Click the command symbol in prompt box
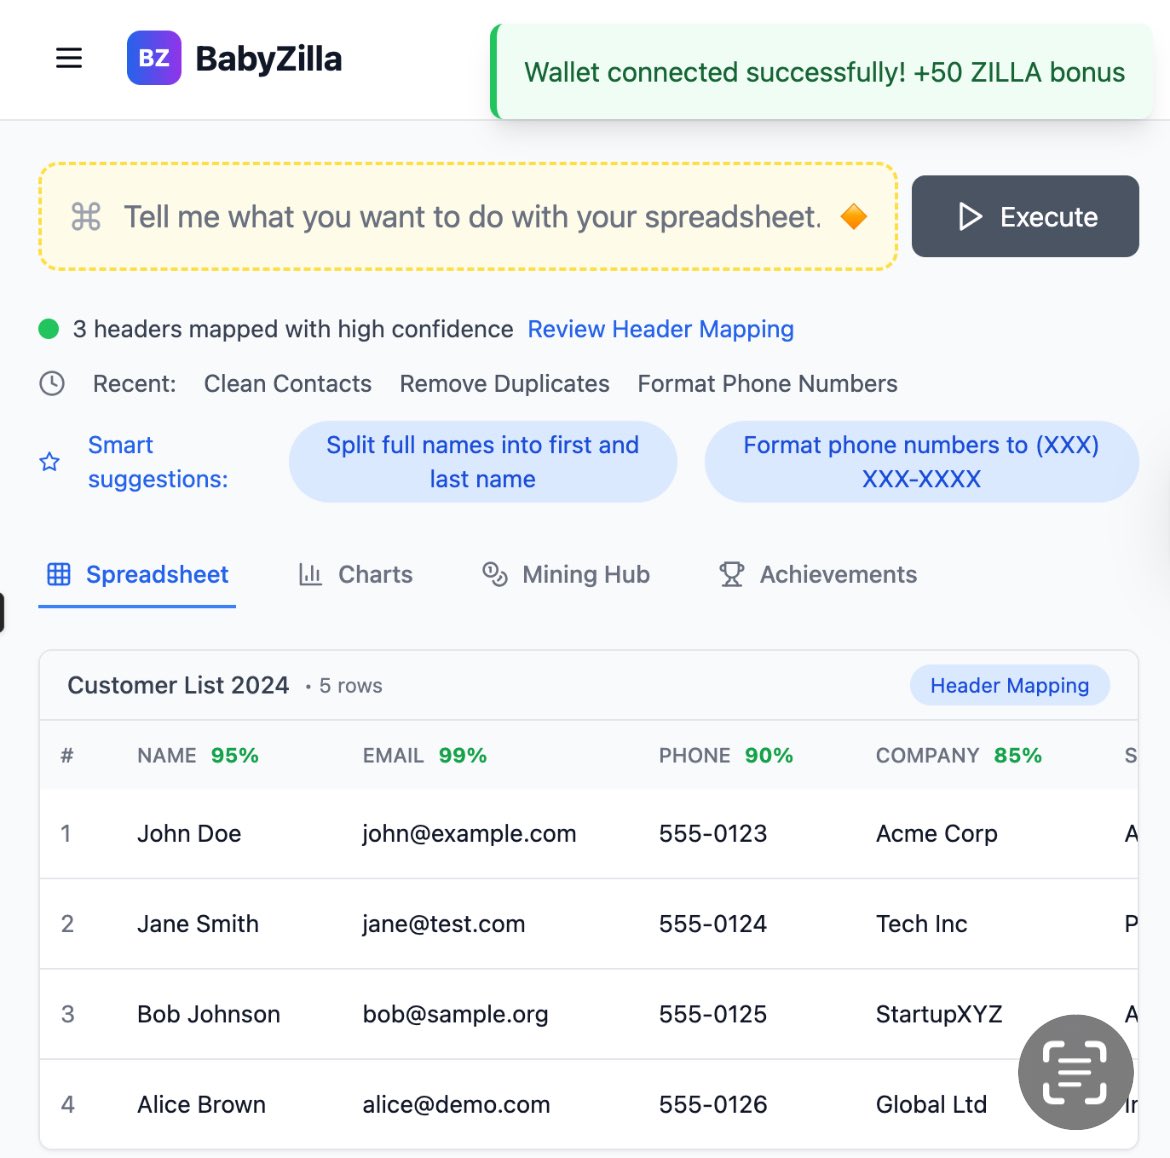Image resolution: width=1170 pixels, height=1158 pixels. click(x=86, y=217)
